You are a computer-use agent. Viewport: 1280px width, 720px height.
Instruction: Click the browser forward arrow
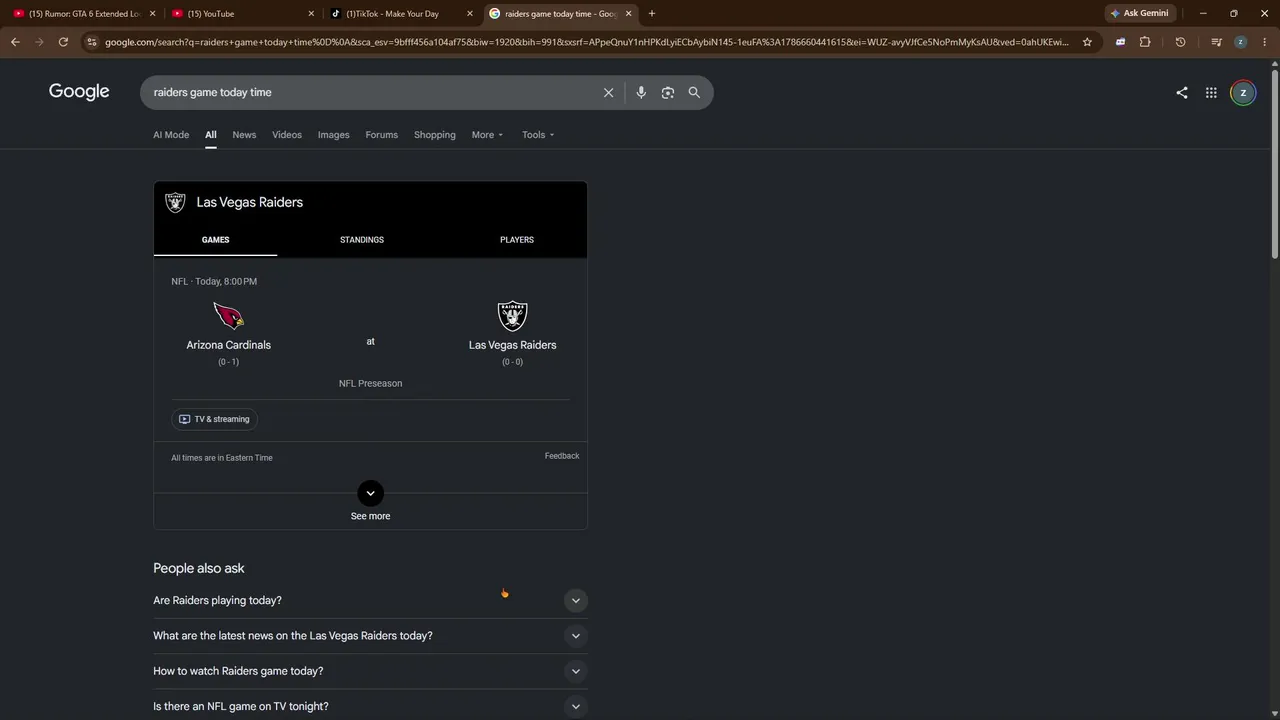(x=39, y=42)
